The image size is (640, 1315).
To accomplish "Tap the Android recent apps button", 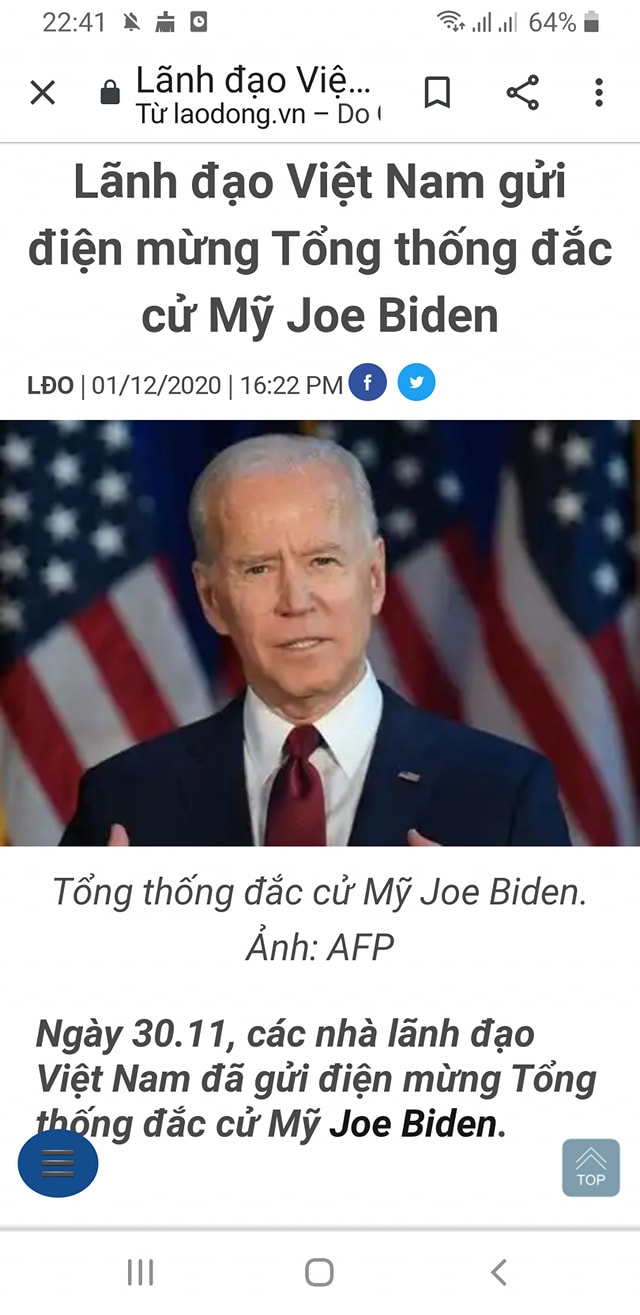I will (x=140, y=1272).
